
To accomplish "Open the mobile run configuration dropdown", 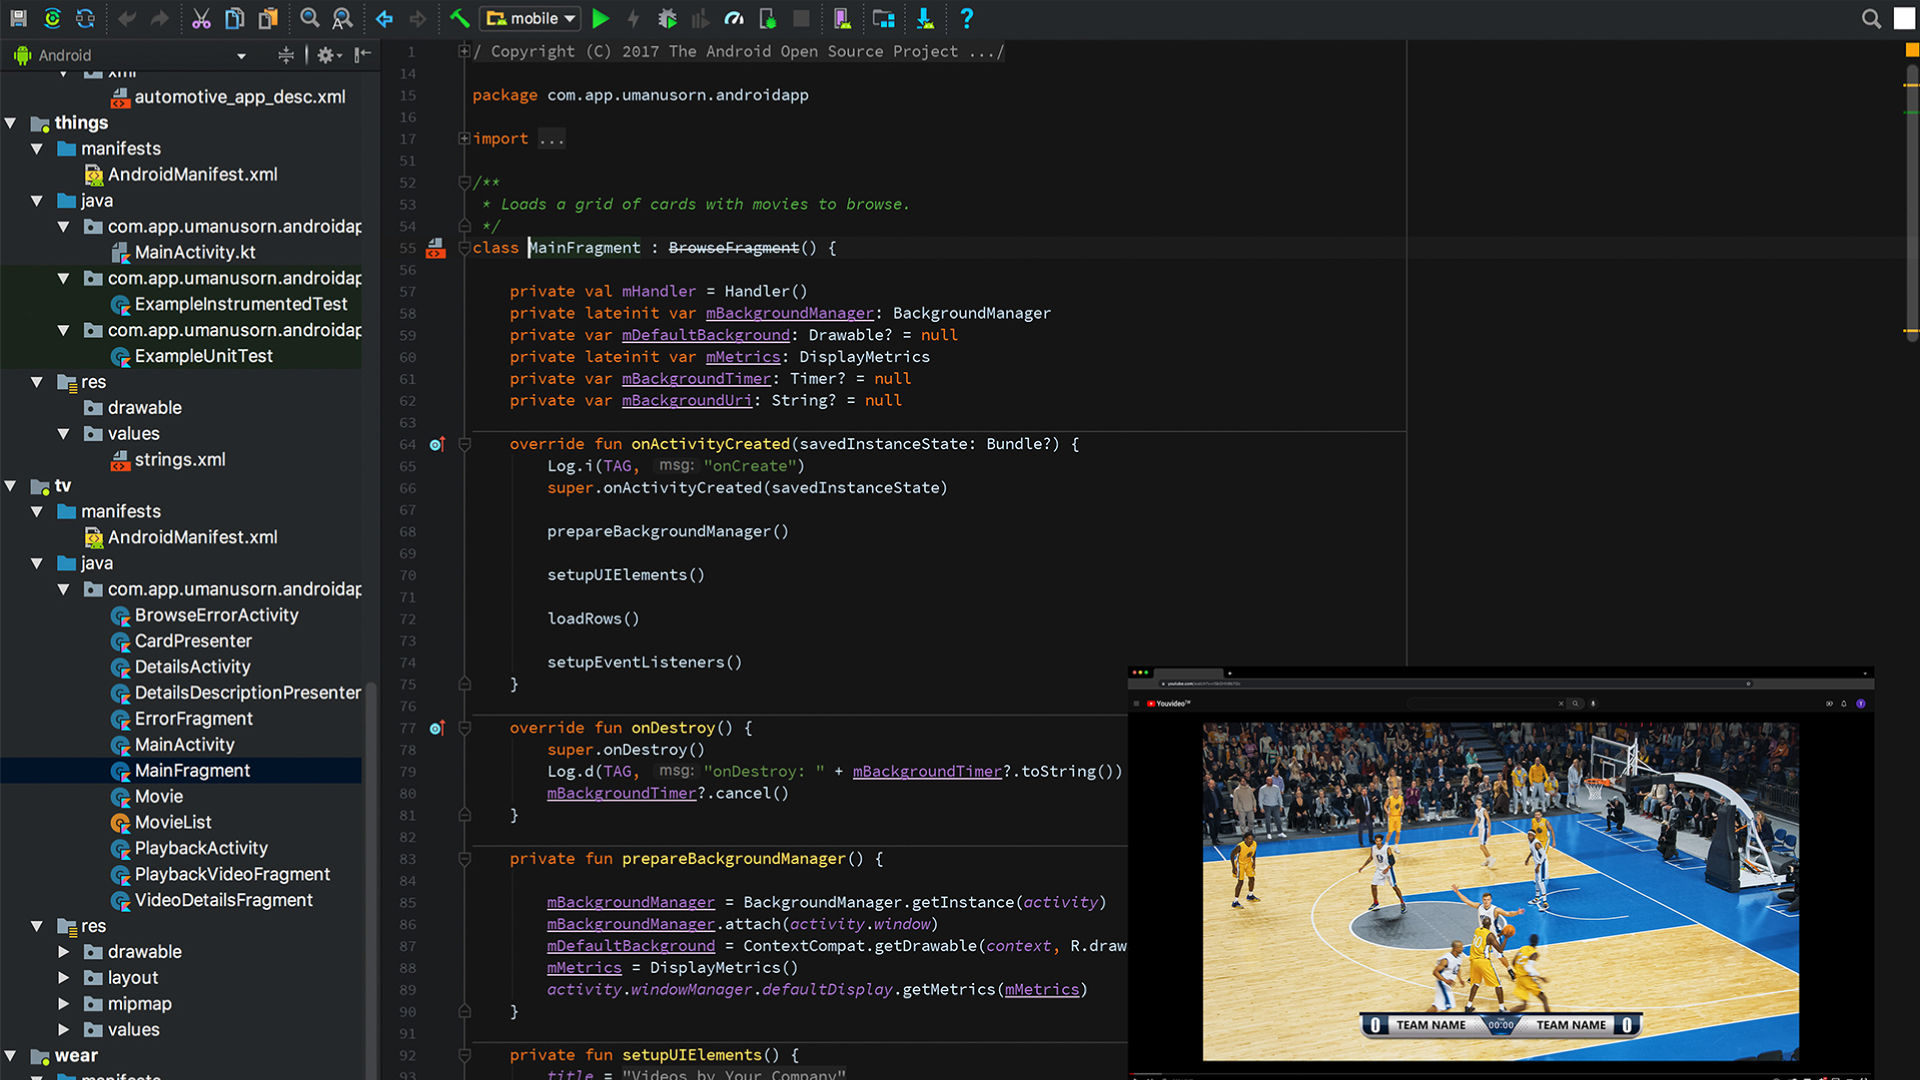I will (x=531, y=18).
